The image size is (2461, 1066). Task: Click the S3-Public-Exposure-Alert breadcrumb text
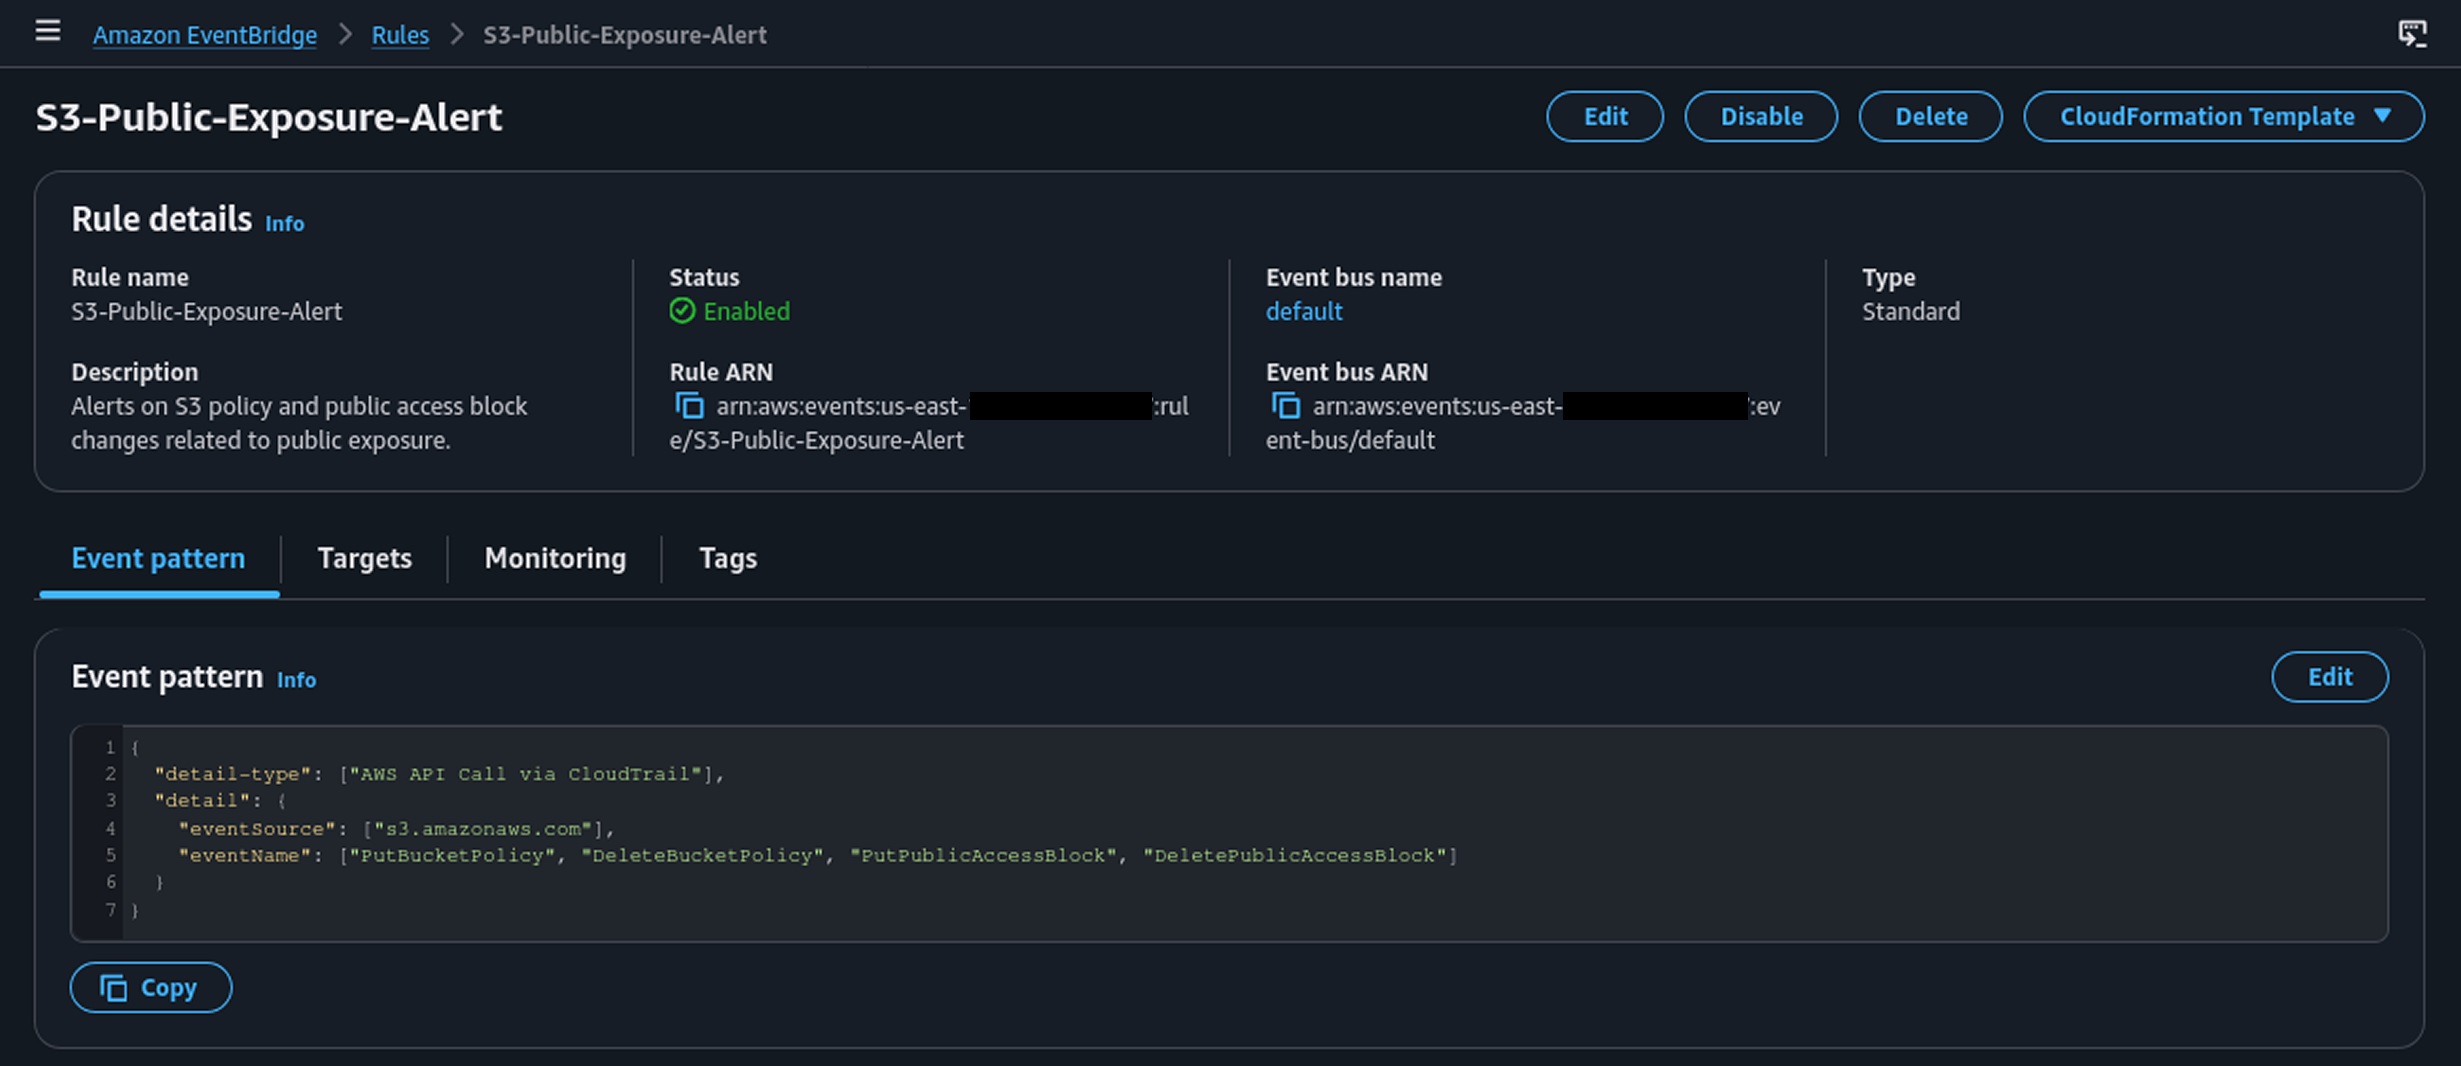coord(625,35)
